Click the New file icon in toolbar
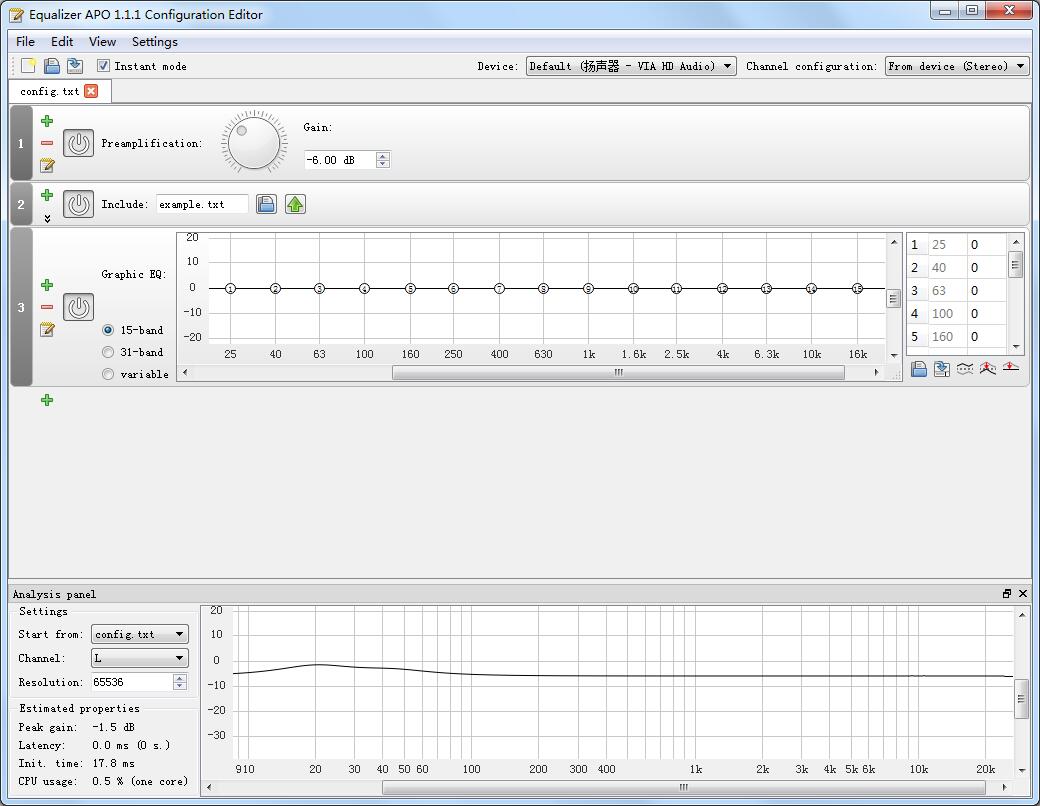 click(x=28, y=66)
